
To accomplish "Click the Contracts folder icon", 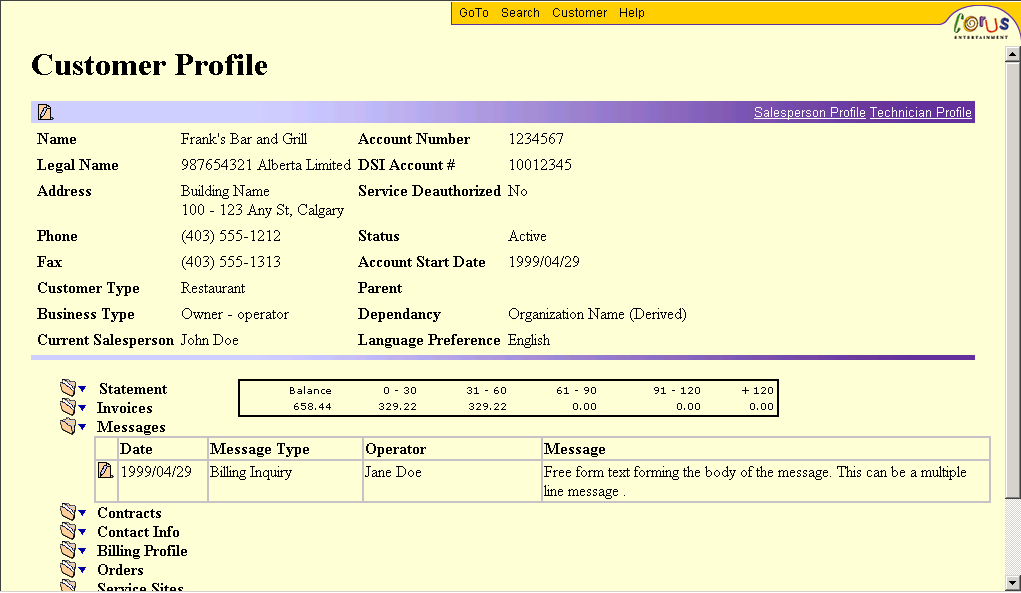I will pos(68,512).
